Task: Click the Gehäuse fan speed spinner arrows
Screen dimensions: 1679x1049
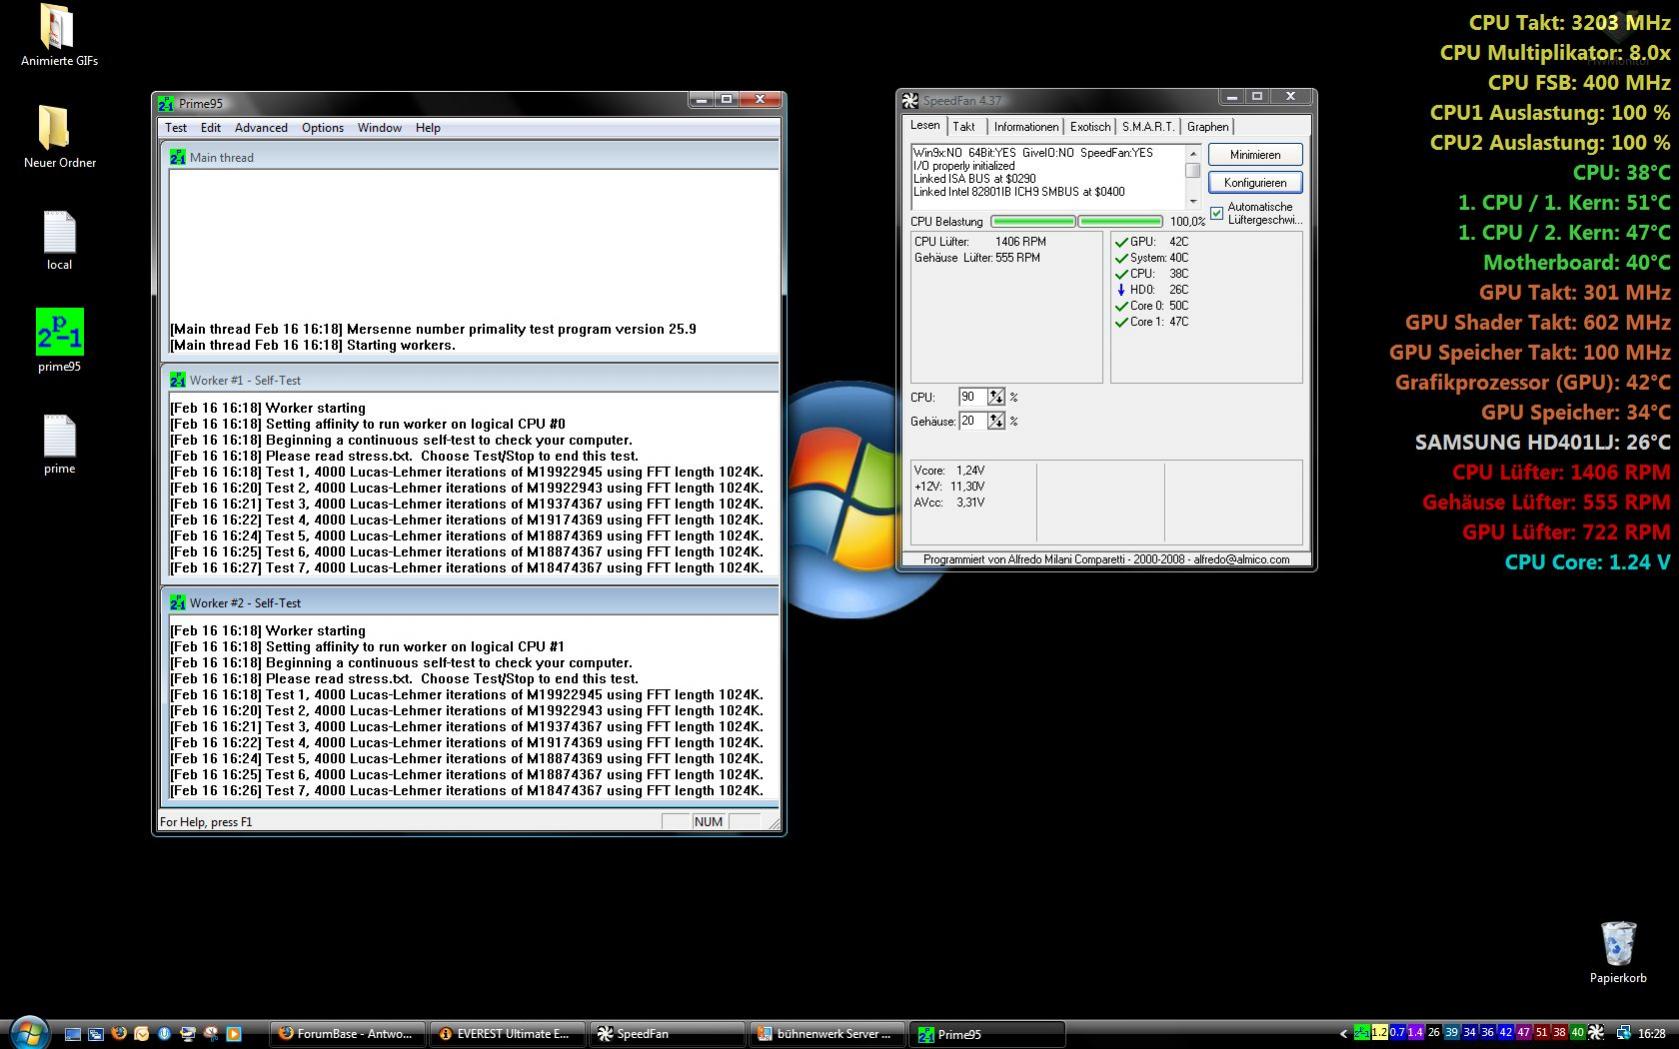Action: click(996, 421)
